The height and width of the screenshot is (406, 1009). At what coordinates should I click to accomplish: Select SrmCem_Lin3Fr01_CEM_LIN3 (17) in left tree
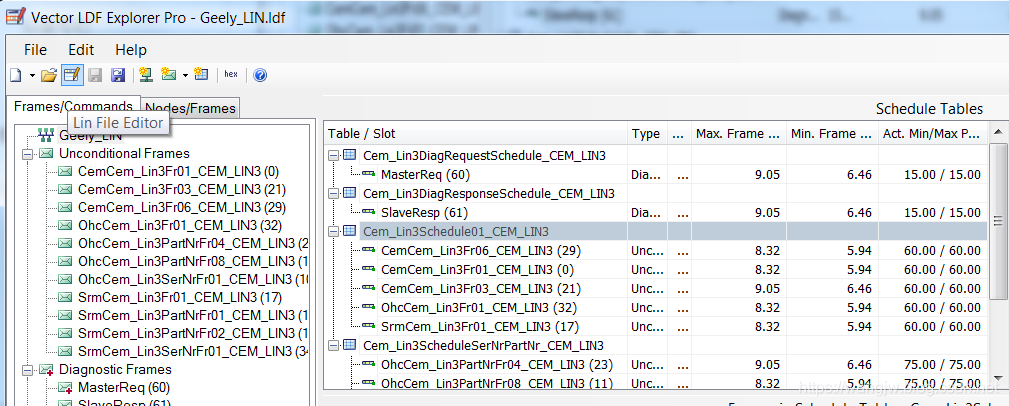pyautogui.click(x=180, y=298)
